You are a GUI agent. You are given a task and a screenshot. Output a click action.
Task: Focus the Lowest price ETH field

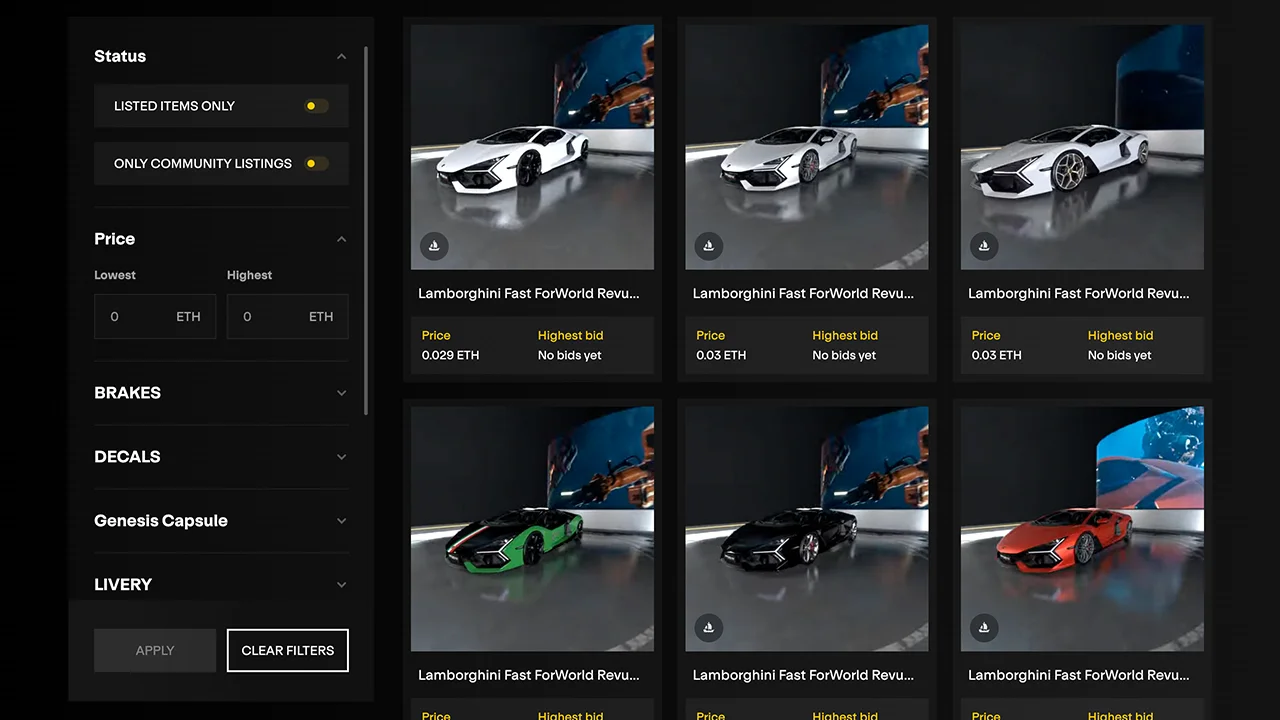155,316
